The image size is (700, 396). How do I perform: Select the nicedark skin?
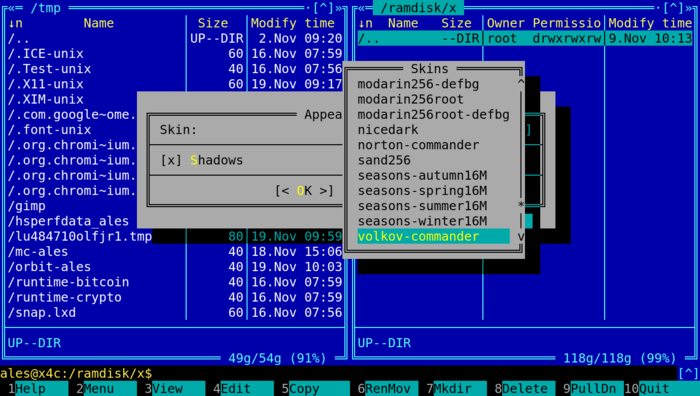(388, 130)
